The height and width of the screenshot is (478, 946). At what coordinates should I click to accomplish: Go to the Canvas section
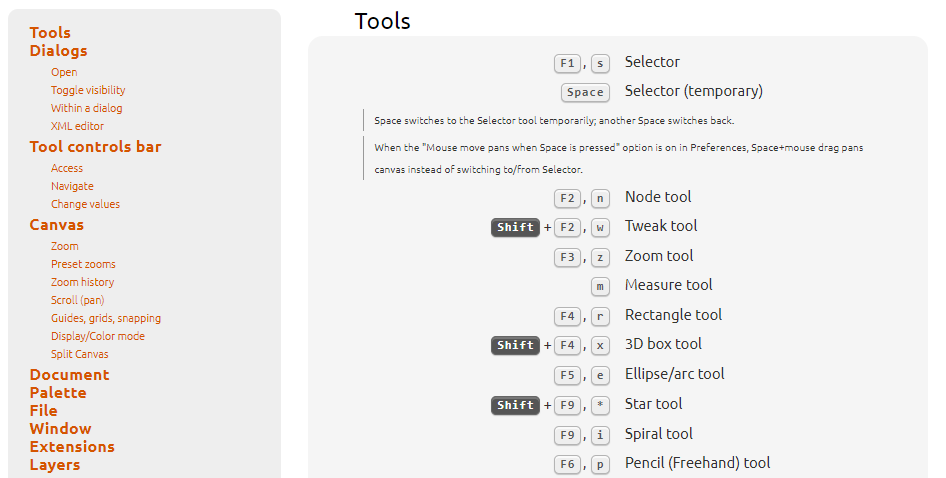point(57,225)
